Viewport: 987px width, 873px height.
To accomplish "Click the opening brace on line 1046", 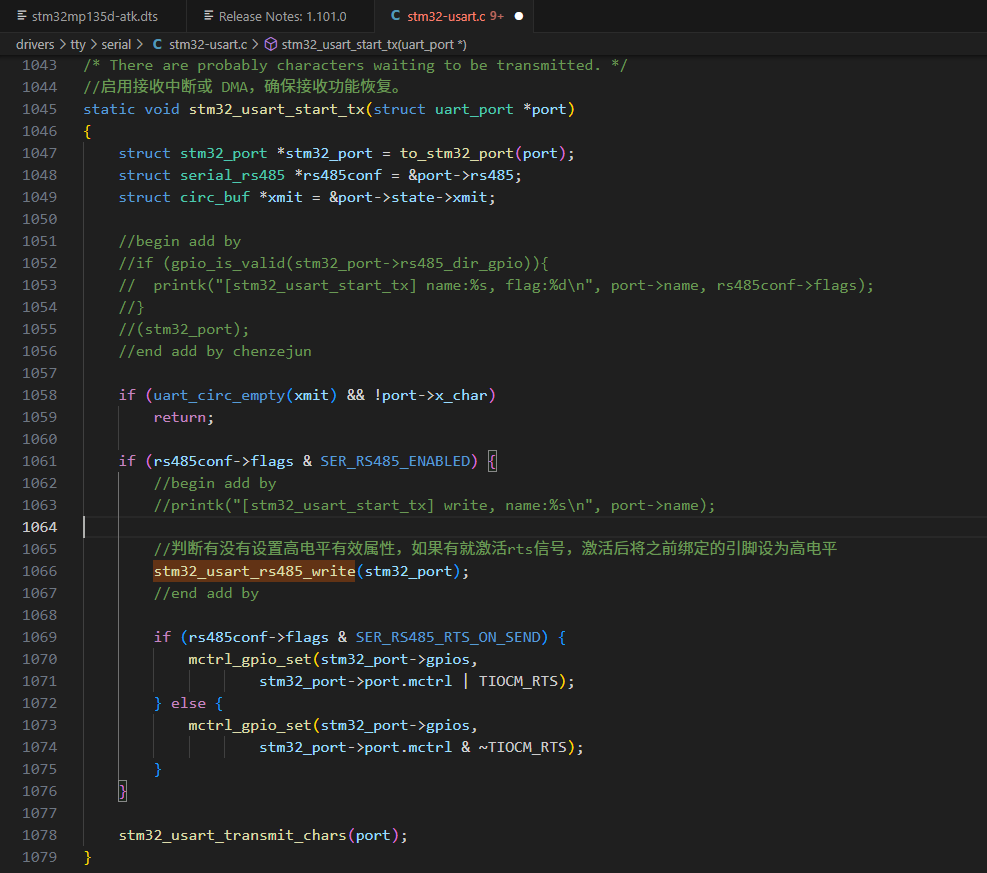I will [x=87, y=132].
